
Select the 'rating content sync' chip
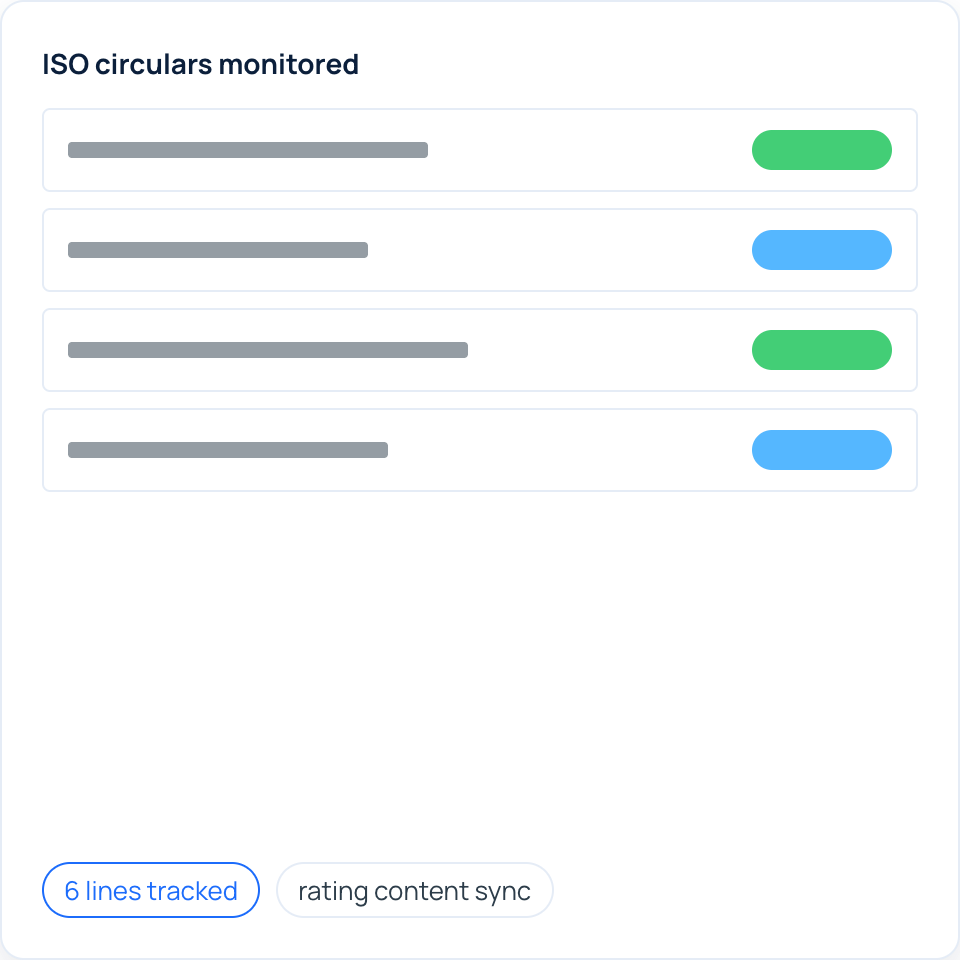(x=414, y=890)
